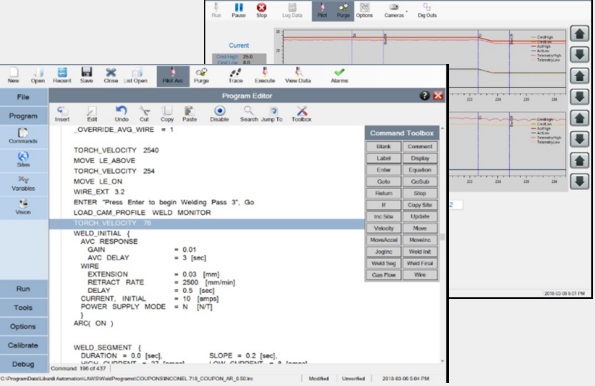Toggle Purge in the front window toolbar
The image size is (595, 386).
tap(201, 75)
